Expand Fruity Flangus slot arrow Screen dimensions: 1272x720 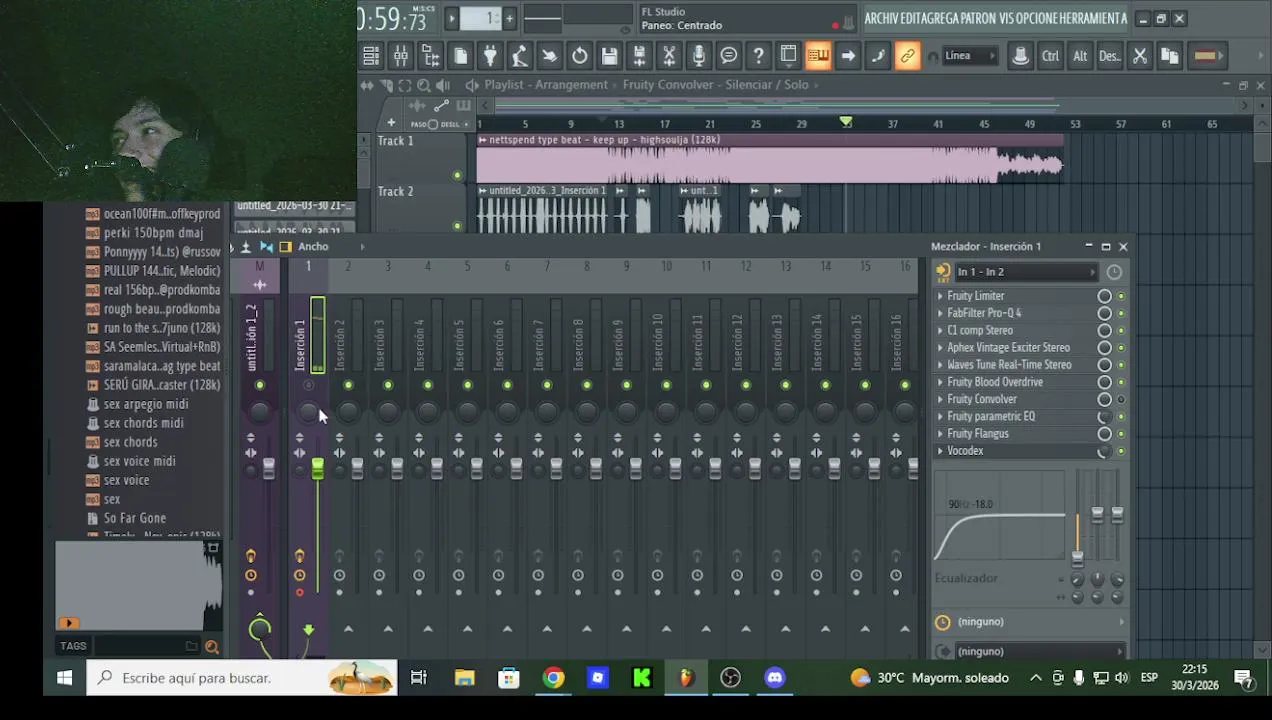(x=940, y=434)
